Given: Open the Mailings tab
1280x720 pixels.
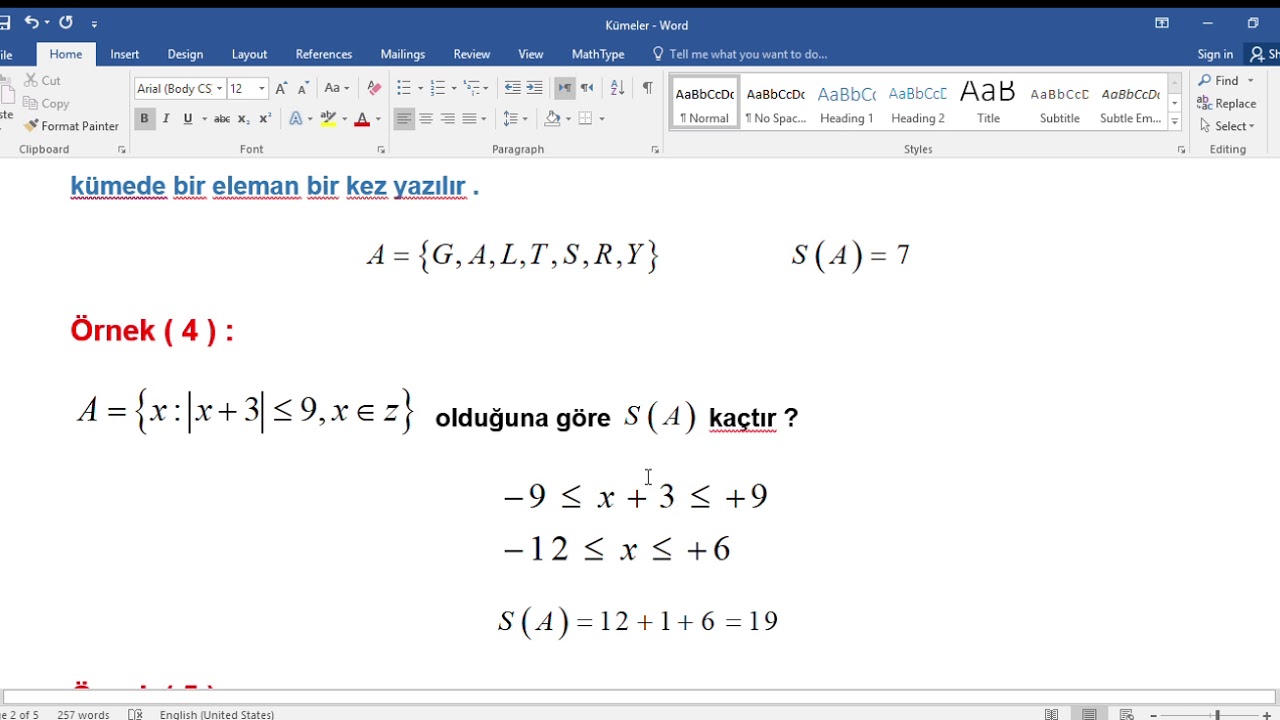Looking at the screenshot, I should [403, 54].
